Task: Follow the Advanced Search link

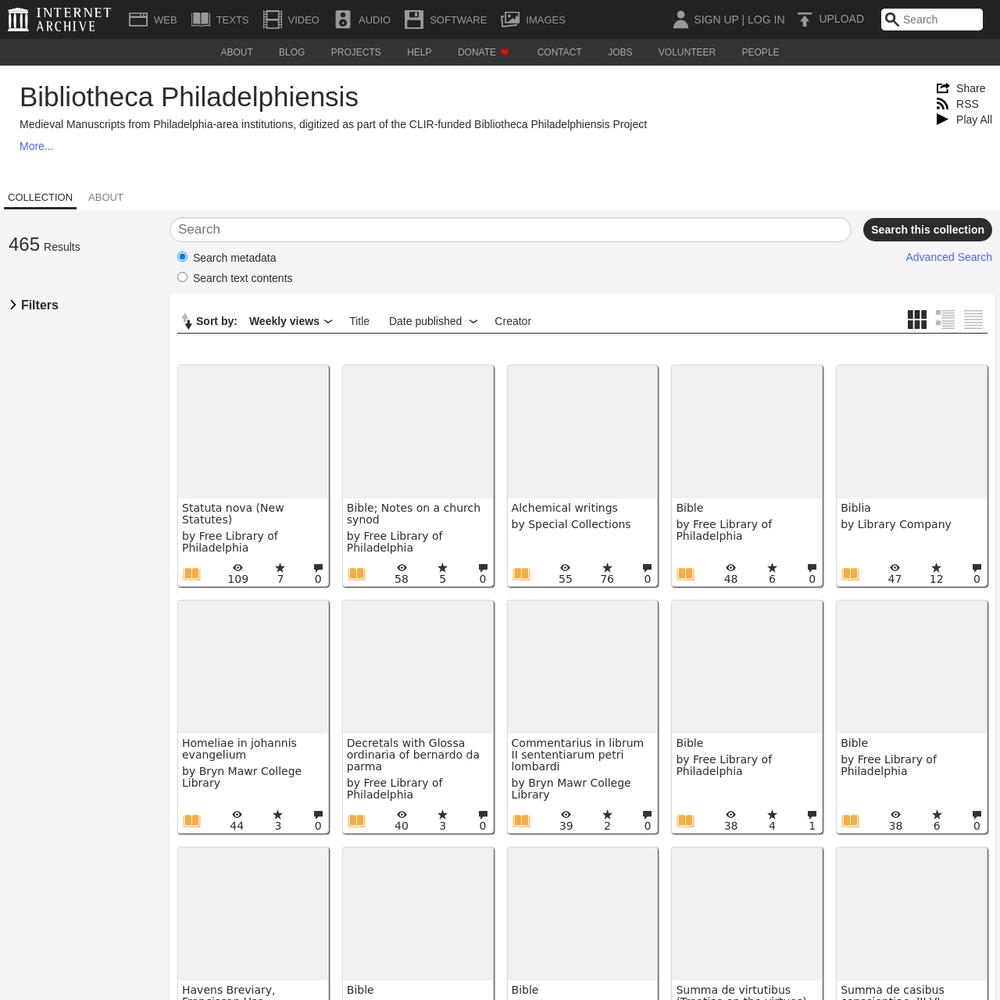Action: click(948, 257)
